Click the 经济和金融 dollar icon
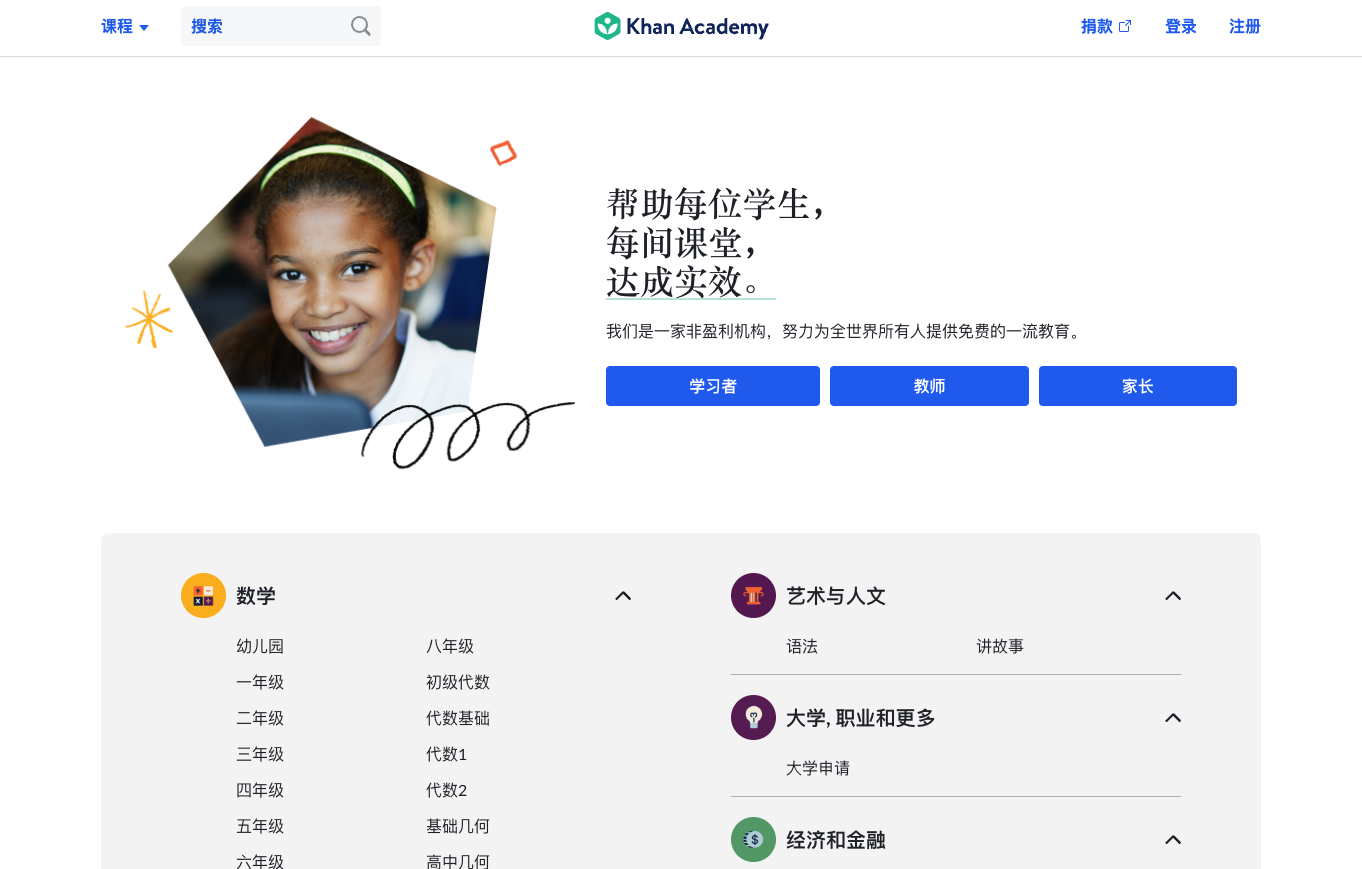This screenshot has height=869, width=1362. 753,840
